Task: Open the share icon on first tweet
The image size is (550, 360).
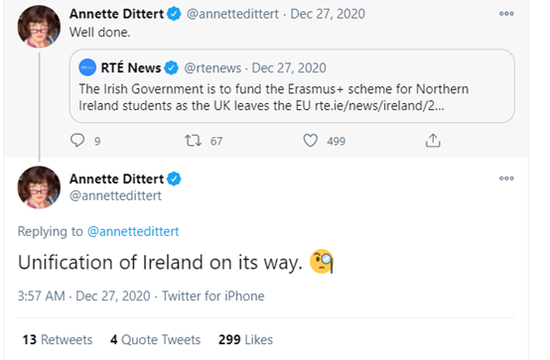Action: [x=433, y=140]
